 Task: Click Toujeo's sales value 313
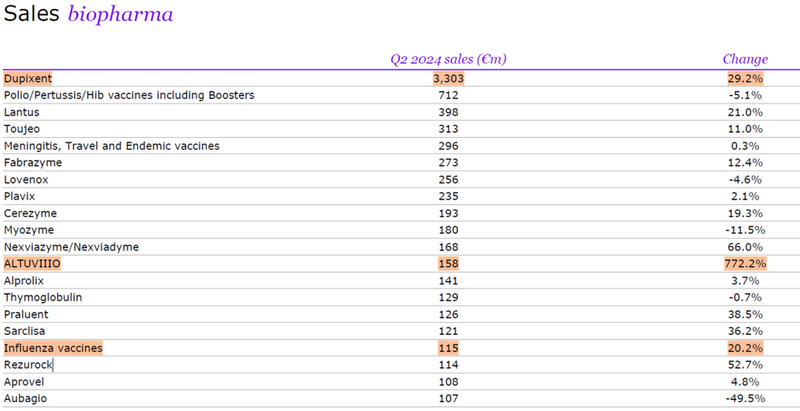coord(448,129)
